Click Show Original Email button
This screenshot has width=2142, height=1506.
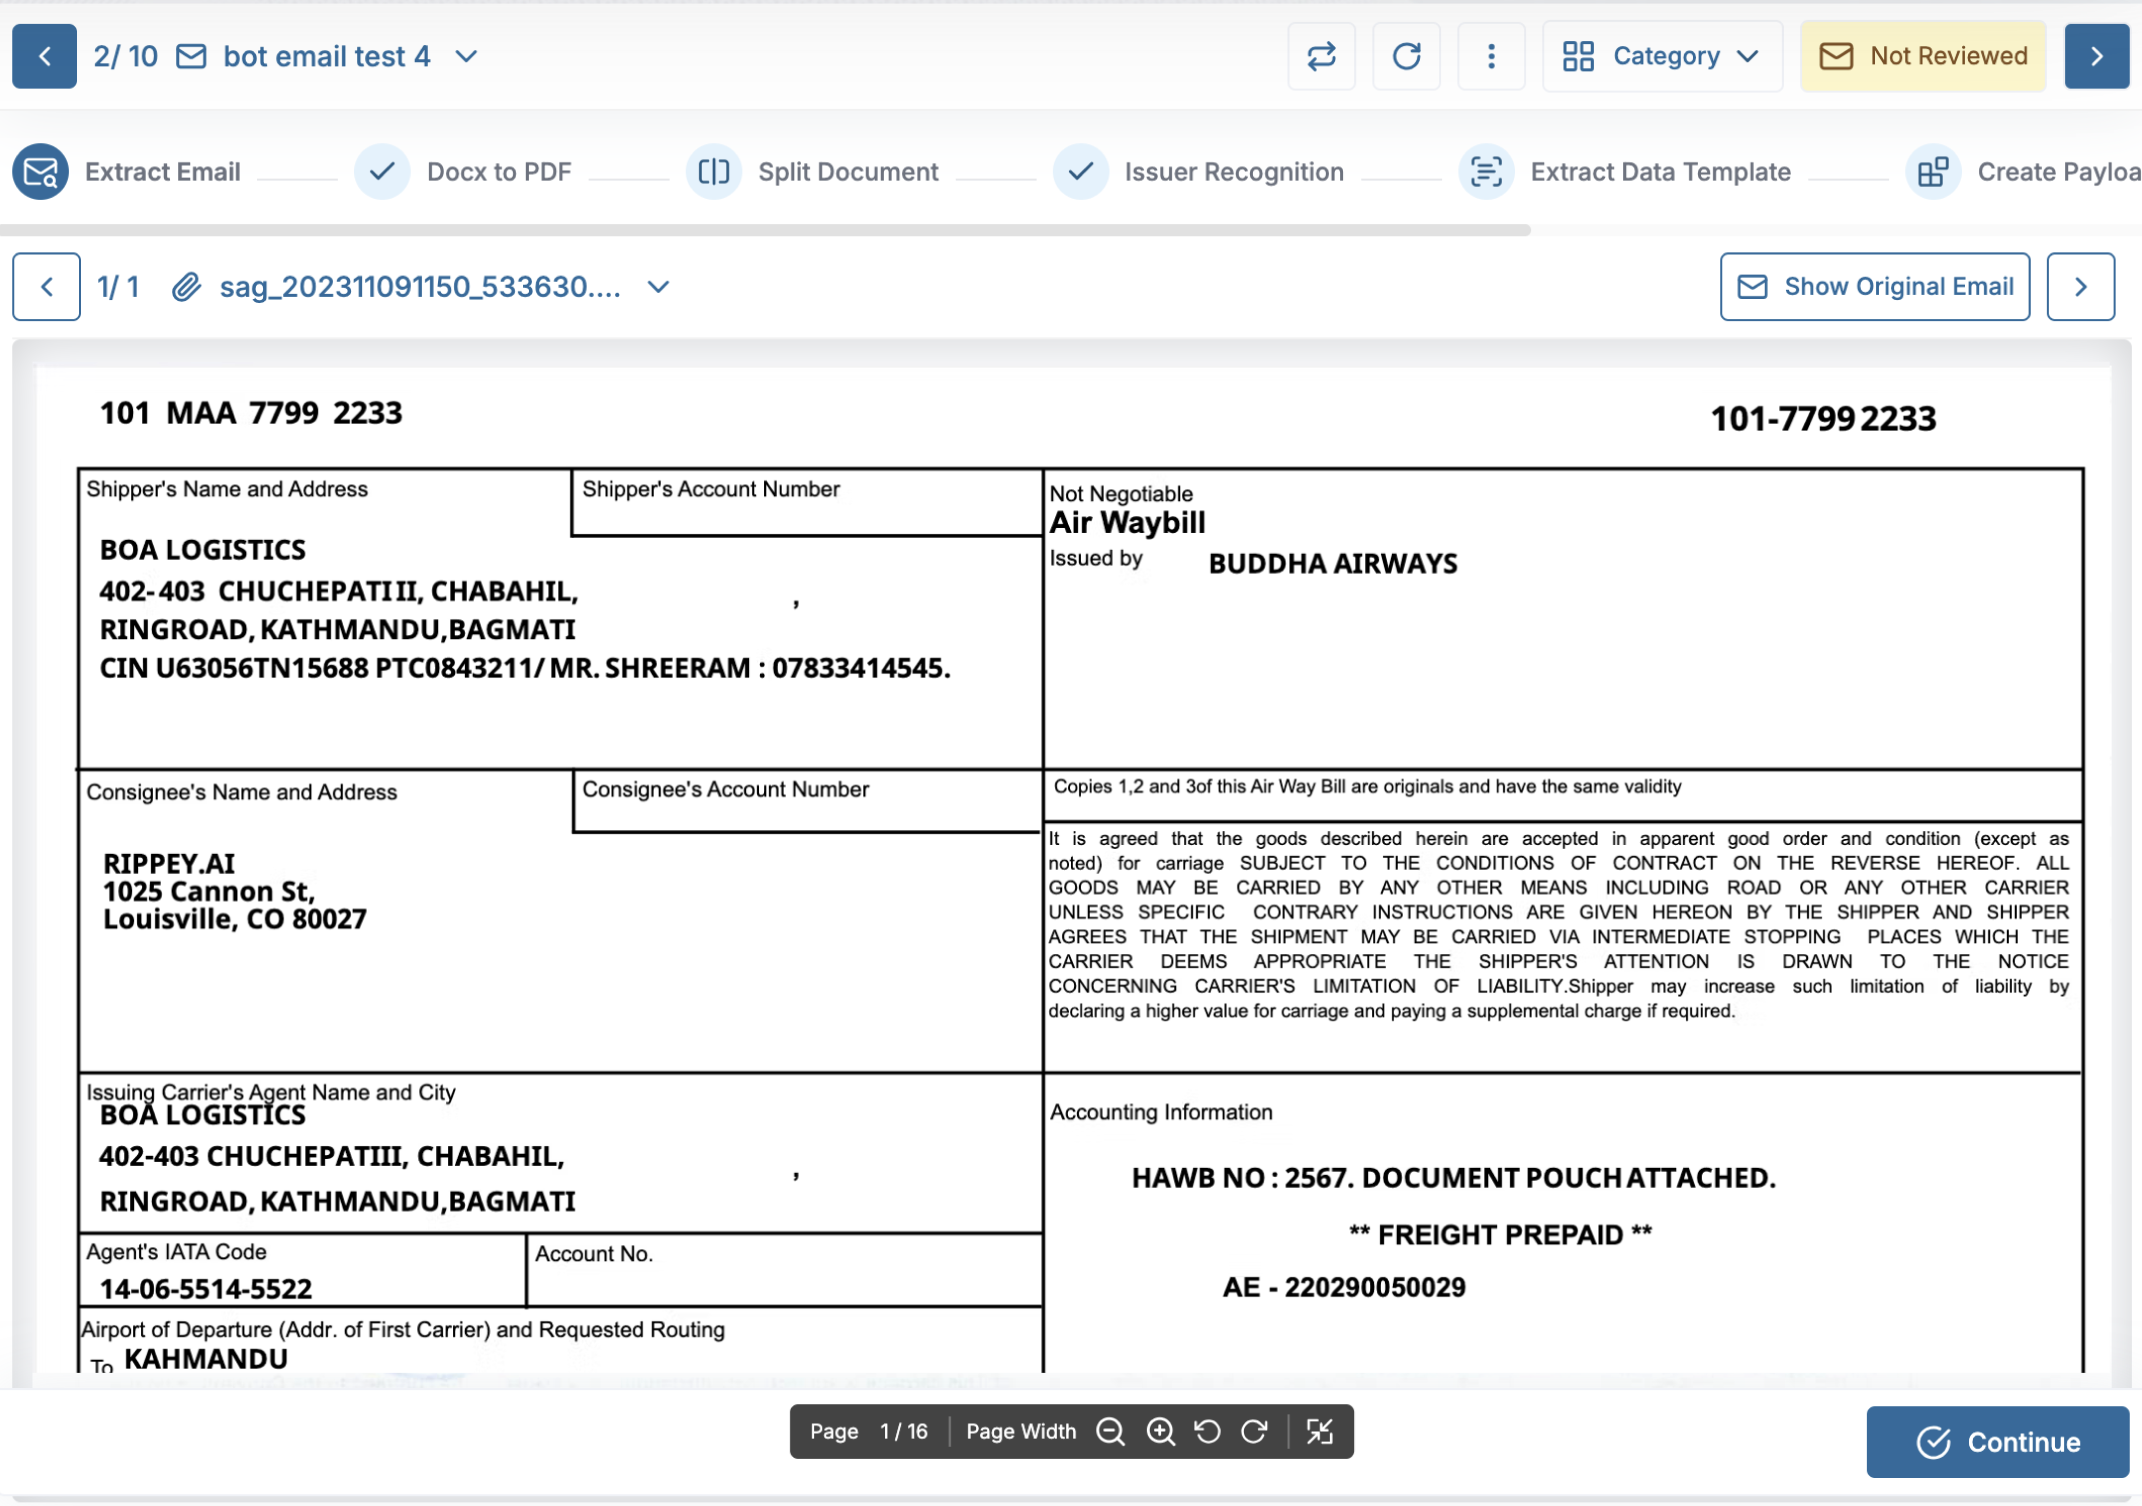(1874, 287)
